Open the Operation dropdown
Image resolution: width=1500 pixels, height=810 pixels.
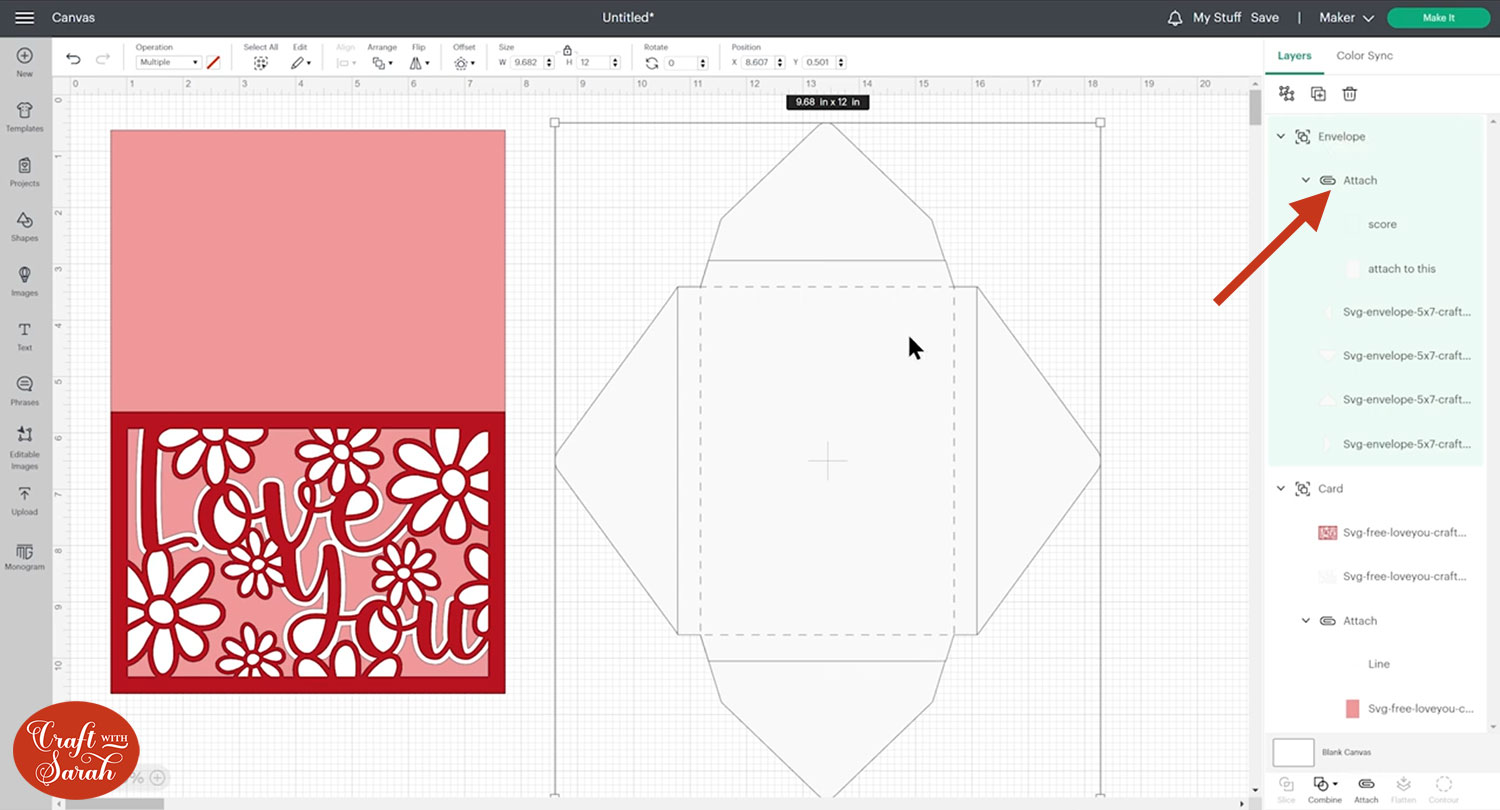[168, 62]
